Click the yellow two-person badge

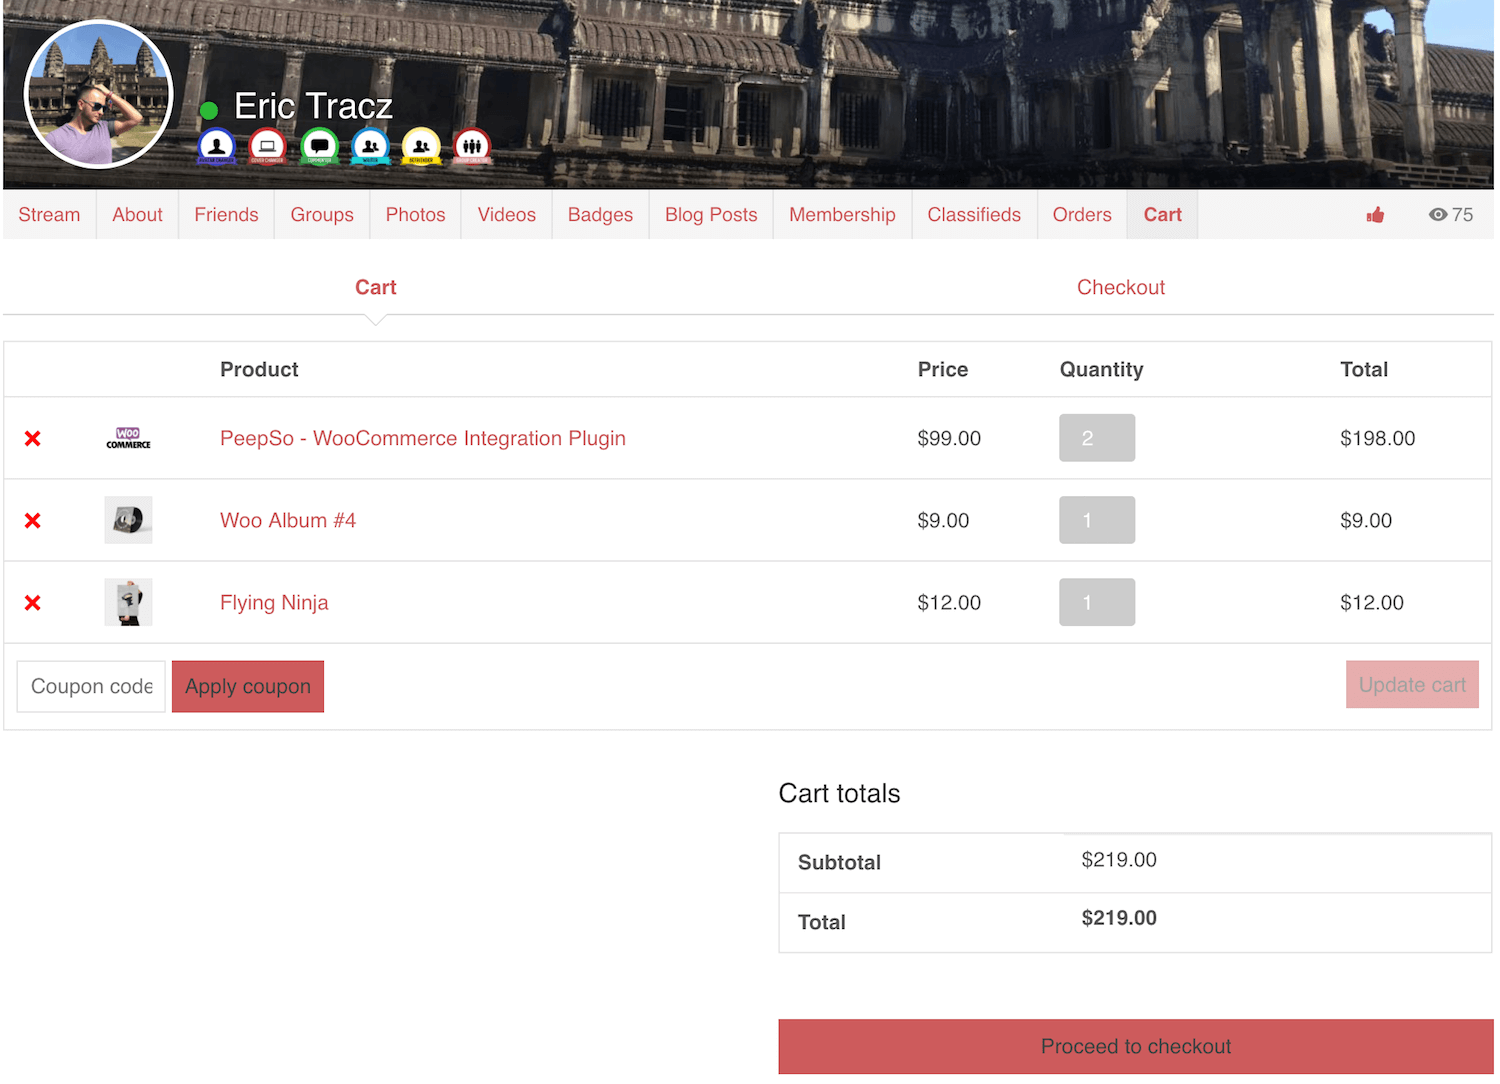[x=421, y=147]
